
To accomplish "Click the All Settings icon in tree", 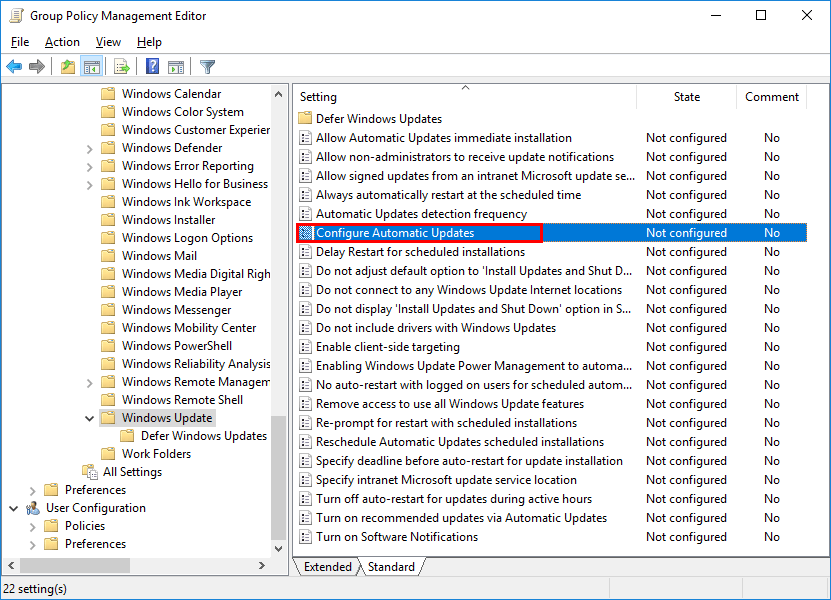I will tap(90, 472).
